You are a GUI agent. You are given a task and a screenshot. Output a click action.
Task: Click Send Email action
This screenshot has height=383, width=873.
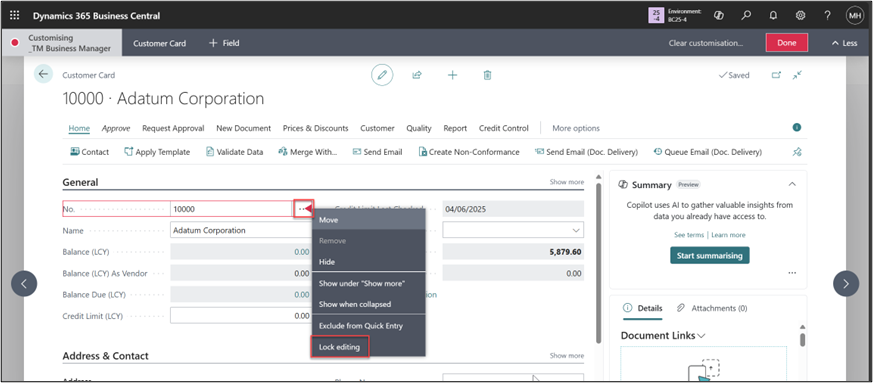point(377,152)
